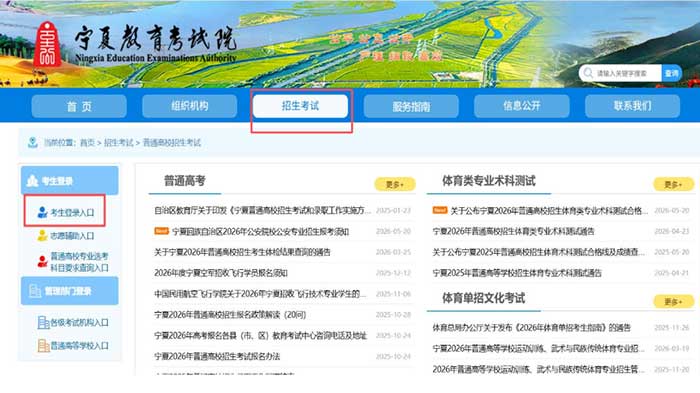Click the 体育单招文化考试 section heading
Screen dimensions: 700x393
483,298
